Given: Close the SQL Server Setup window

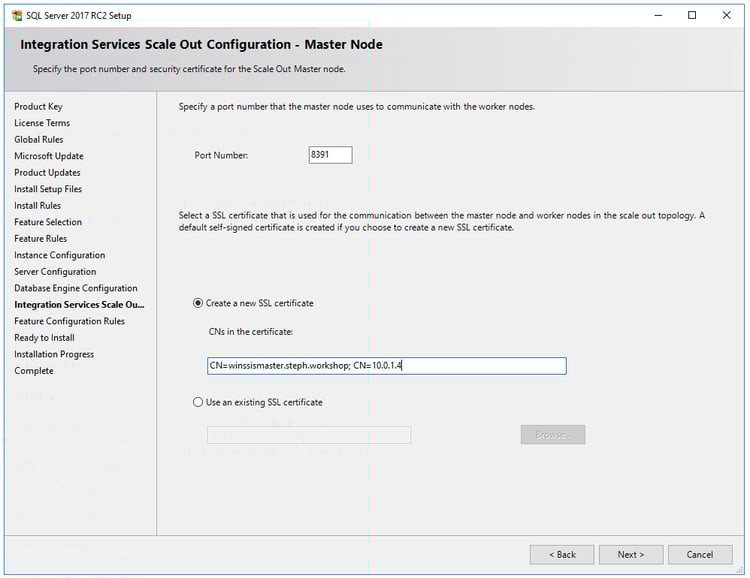Looking at the screenshot, I should (x=726, y=16).
